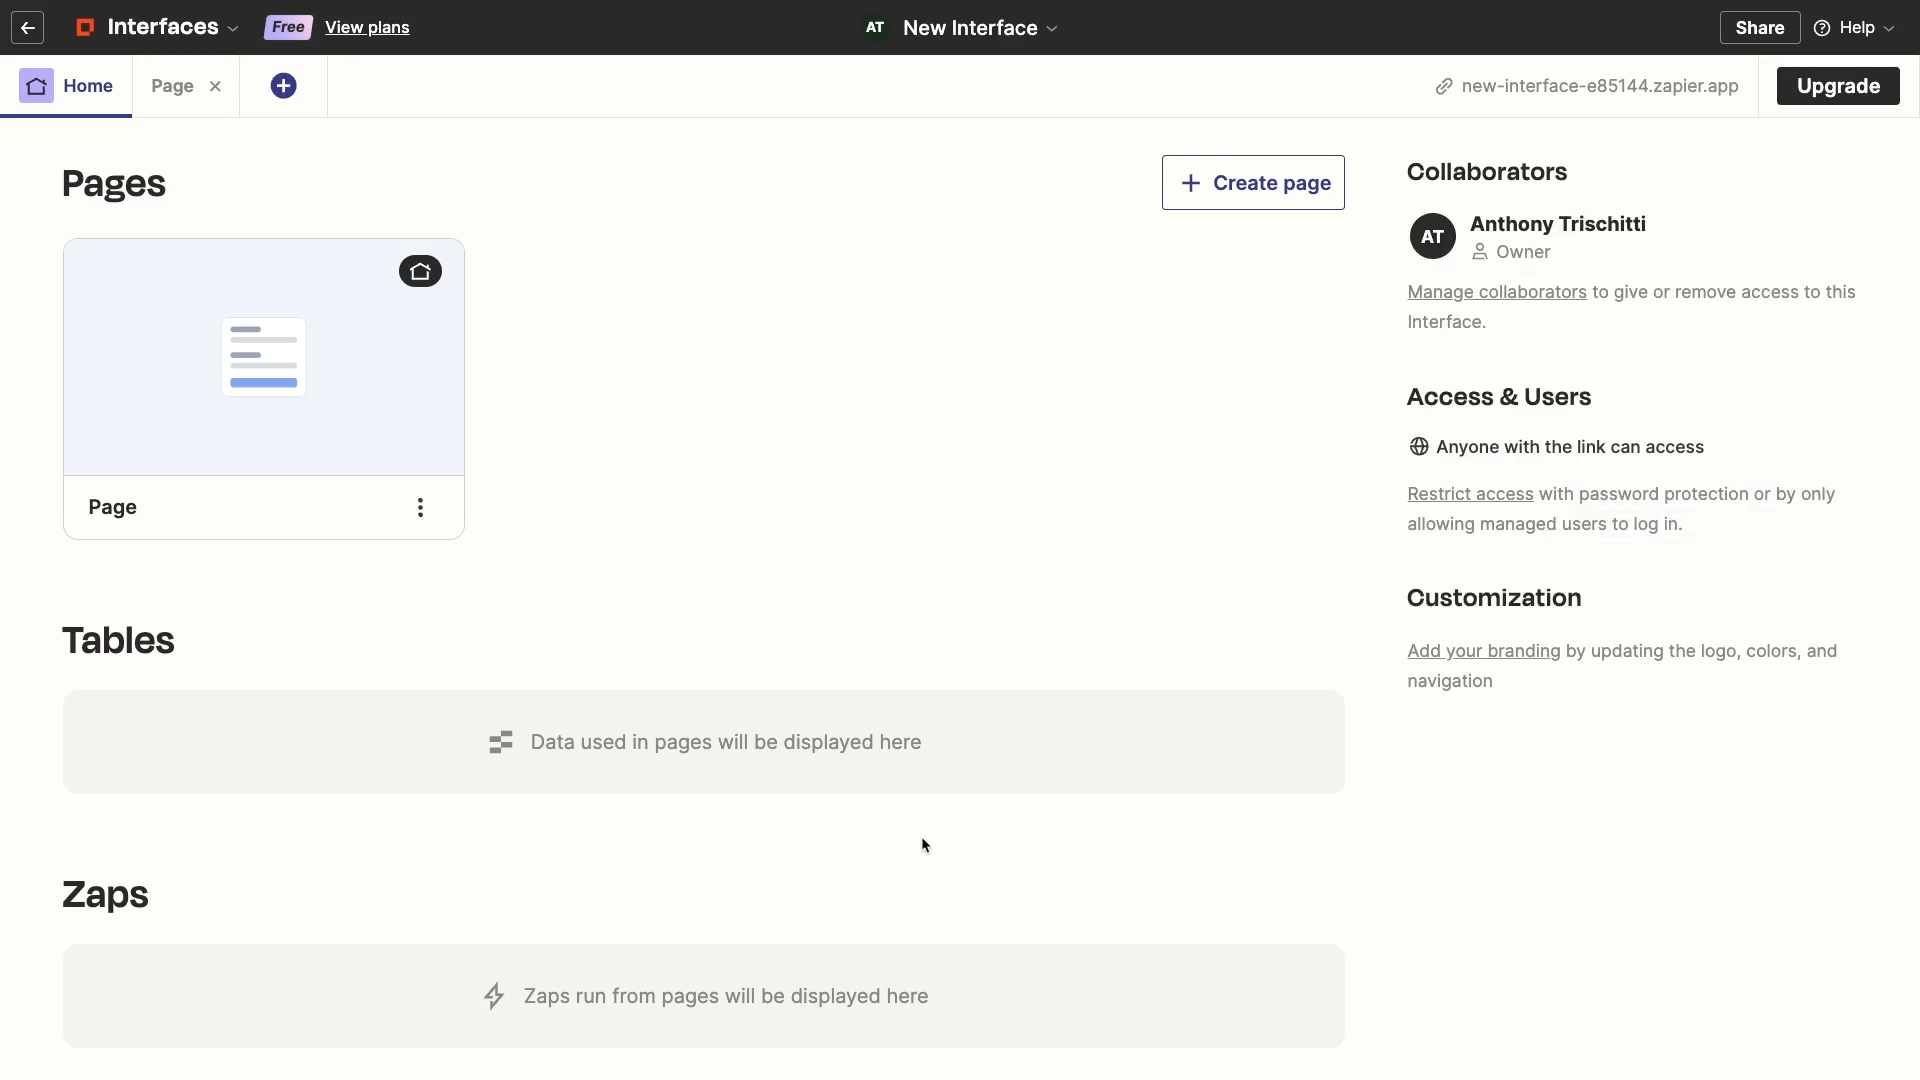This screenshot has height=1080, width=1920.
Task: Toggle access to Anyone with the link
Action: [1555, 446]
